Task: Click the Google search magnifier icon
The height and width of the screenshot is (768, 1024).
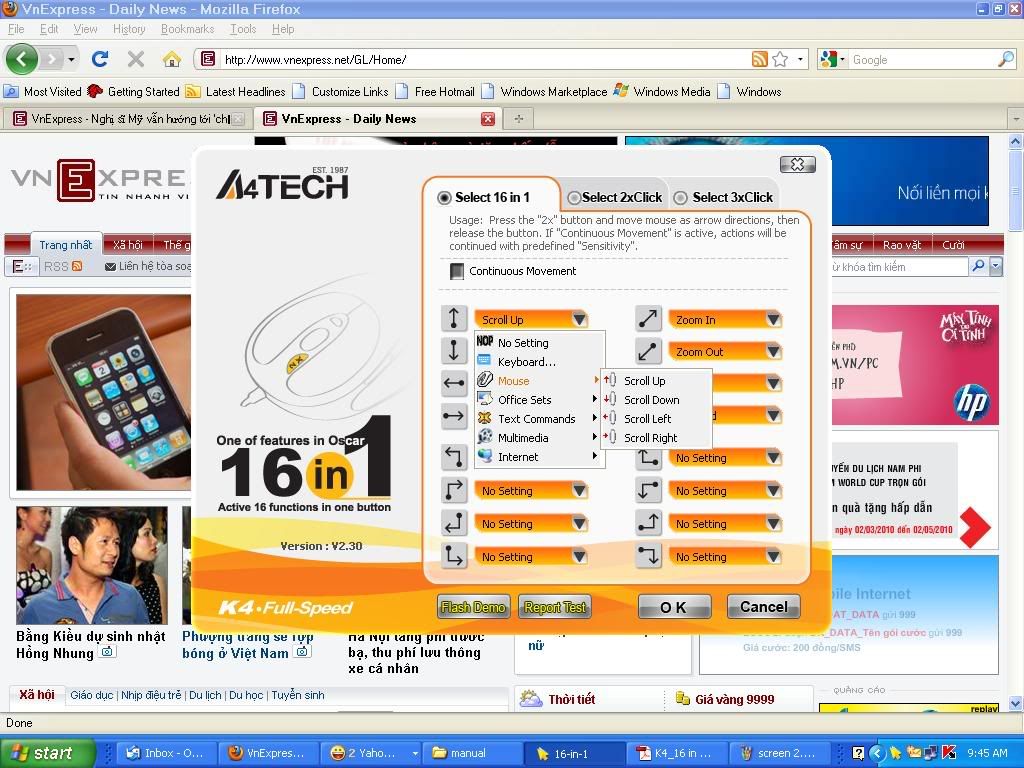Action: pos(1006,59)
